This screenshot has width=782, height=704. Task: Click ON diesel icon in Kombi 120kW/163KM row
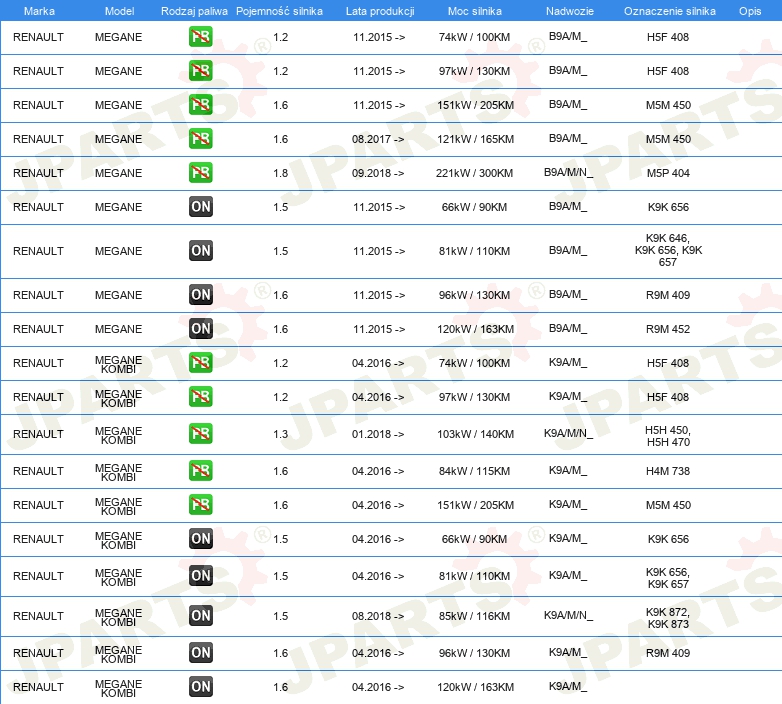pos(200,686)
